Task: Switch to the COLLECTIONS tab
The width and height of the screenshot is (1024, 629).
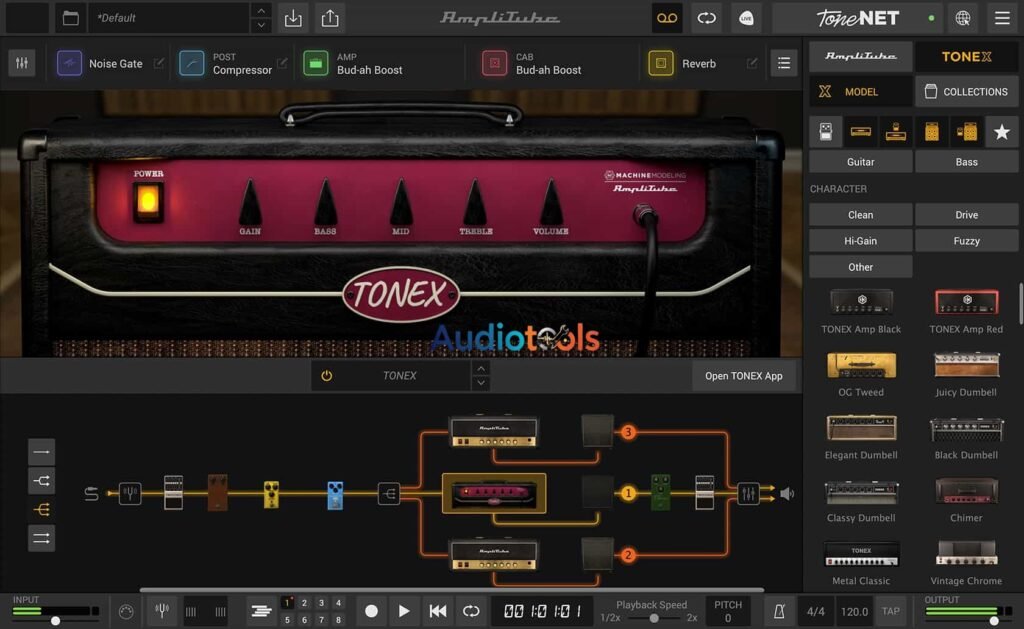Action: pos(966,91)
